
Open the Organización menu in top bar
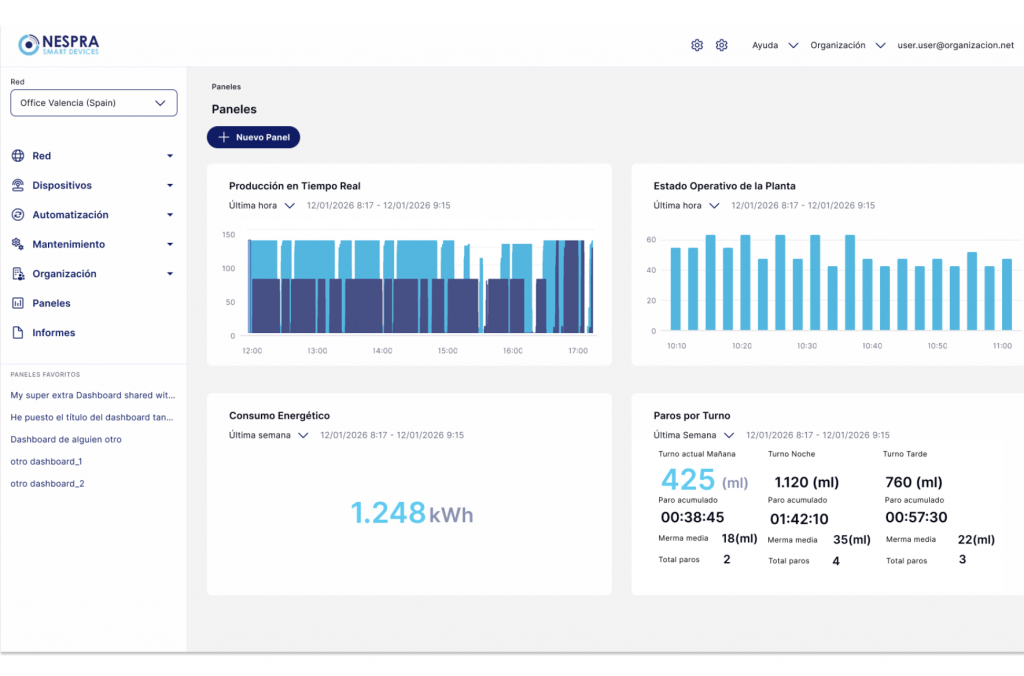[x=847, y=45]
